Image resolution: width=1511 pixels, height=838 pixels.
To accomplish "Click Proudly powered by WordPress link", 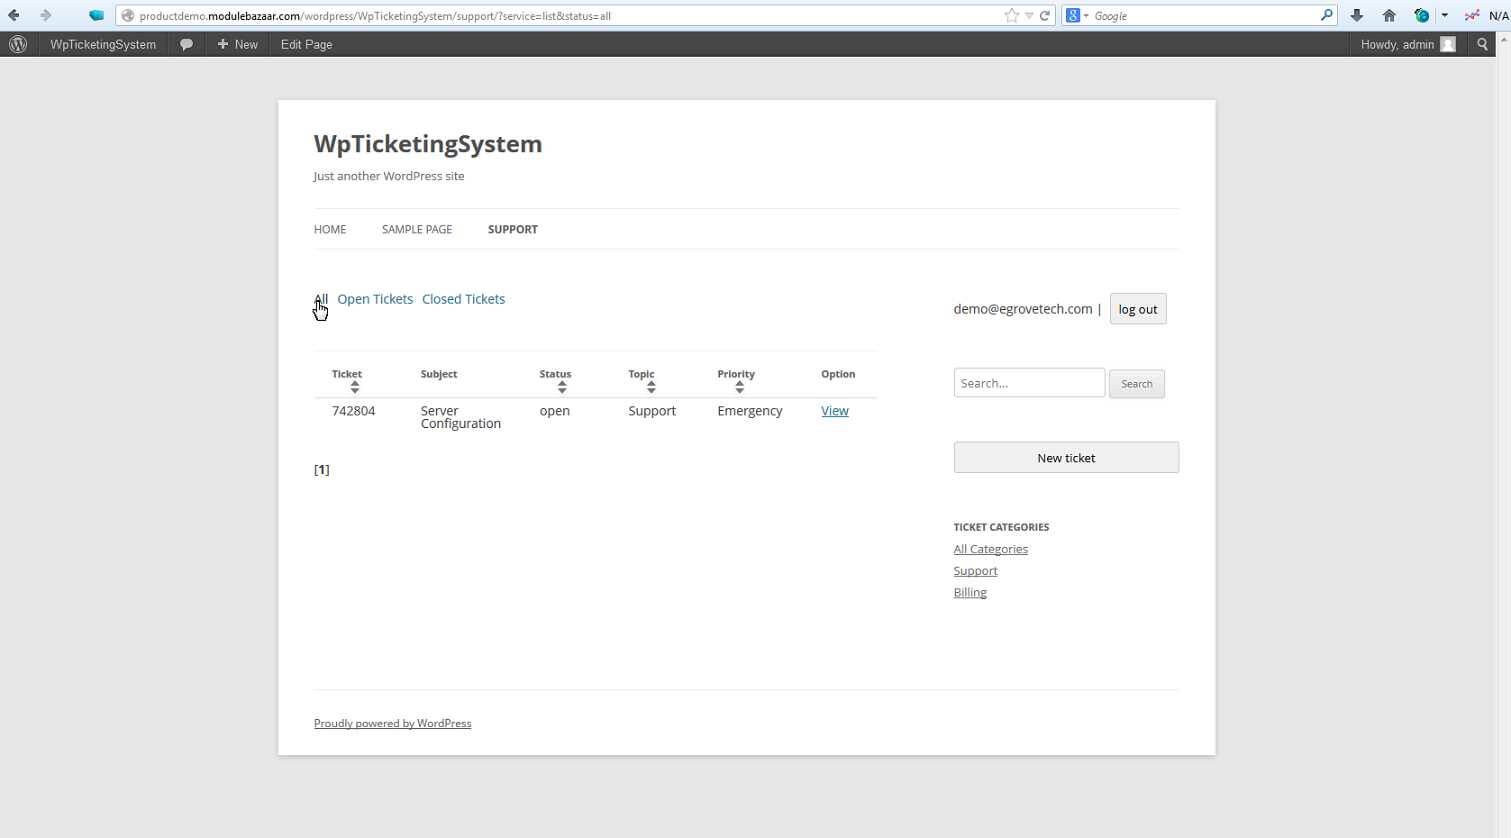I will [393, 723].
